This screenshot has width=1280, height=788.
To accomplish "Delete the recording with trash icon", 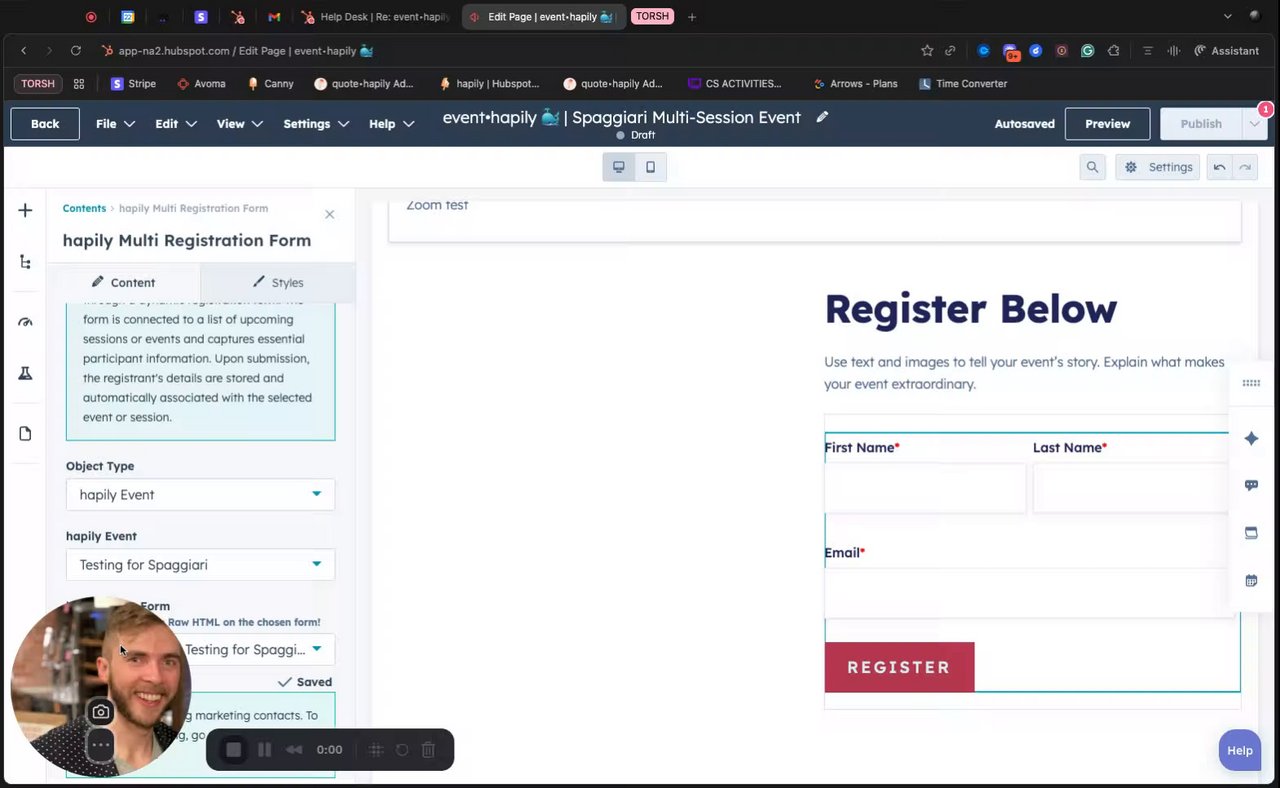I will [x=428, y=749].
